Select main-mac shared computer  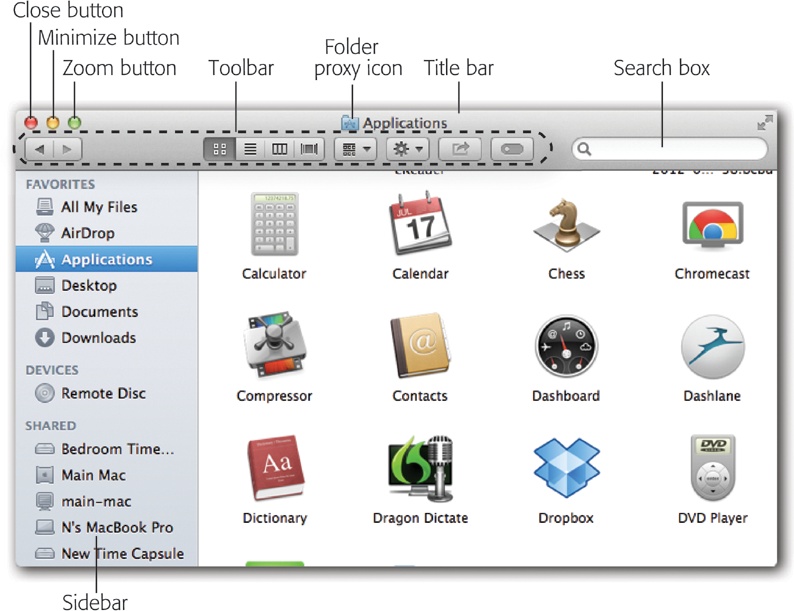[x=107, y=501]
